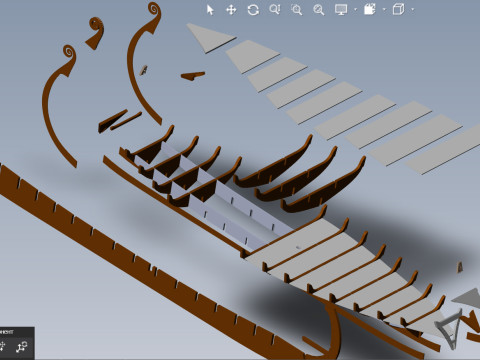Select the arrow pointer tool

210,10
